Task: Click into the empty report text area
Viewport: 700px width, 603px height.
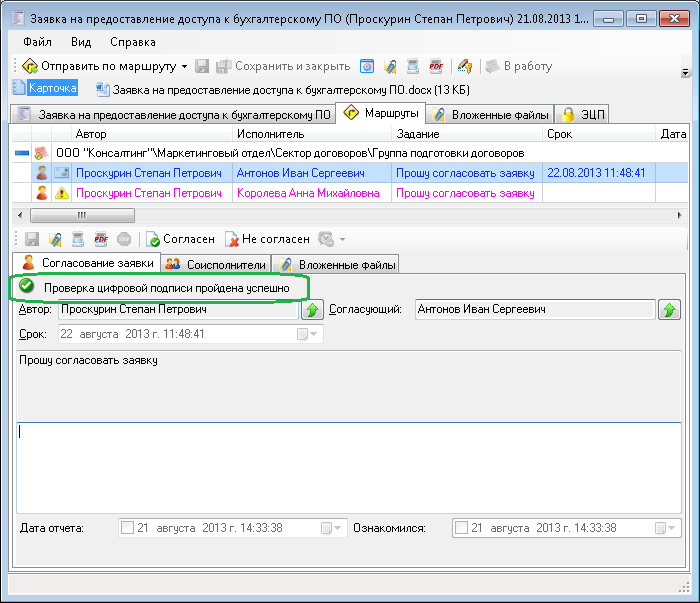Action: [x=349, y=465]
